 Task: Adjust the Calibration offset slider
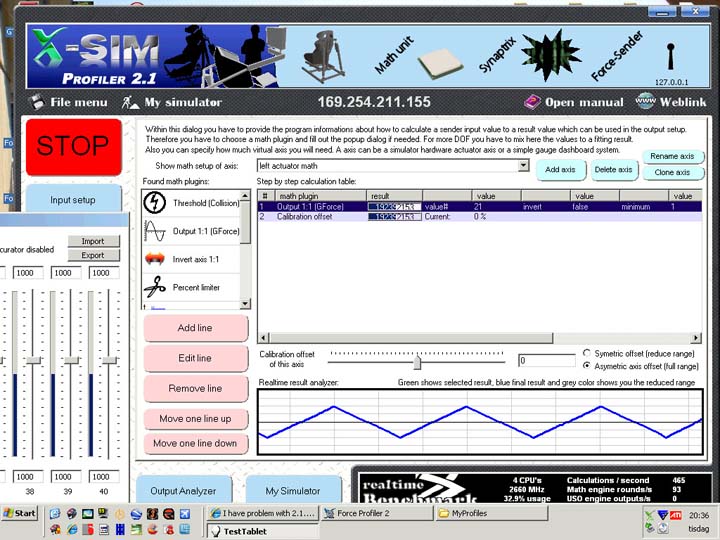pyautogui.click(x=417, y=361)
